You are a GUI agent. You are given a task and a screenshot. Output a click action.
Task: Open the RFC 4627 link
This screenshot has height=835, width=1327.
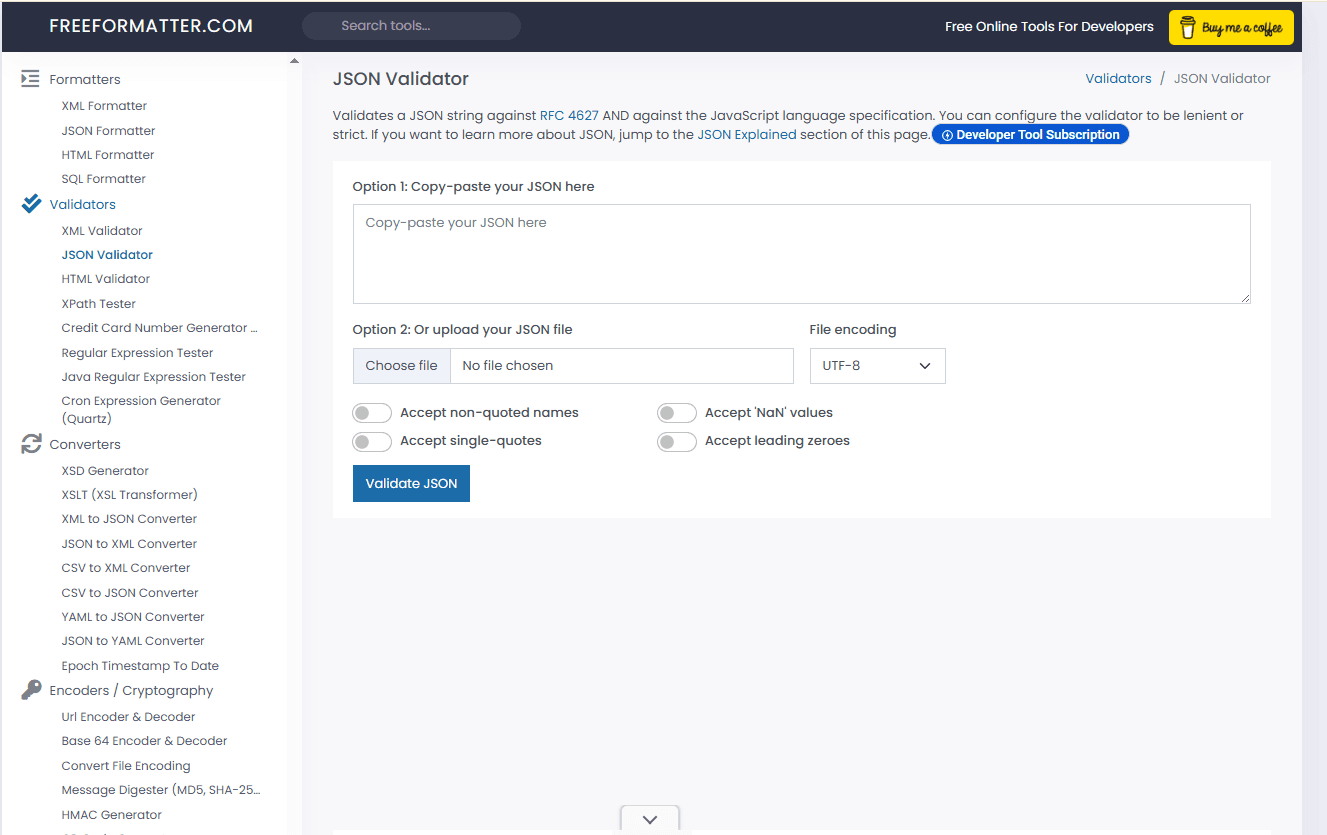click(569, 115)
